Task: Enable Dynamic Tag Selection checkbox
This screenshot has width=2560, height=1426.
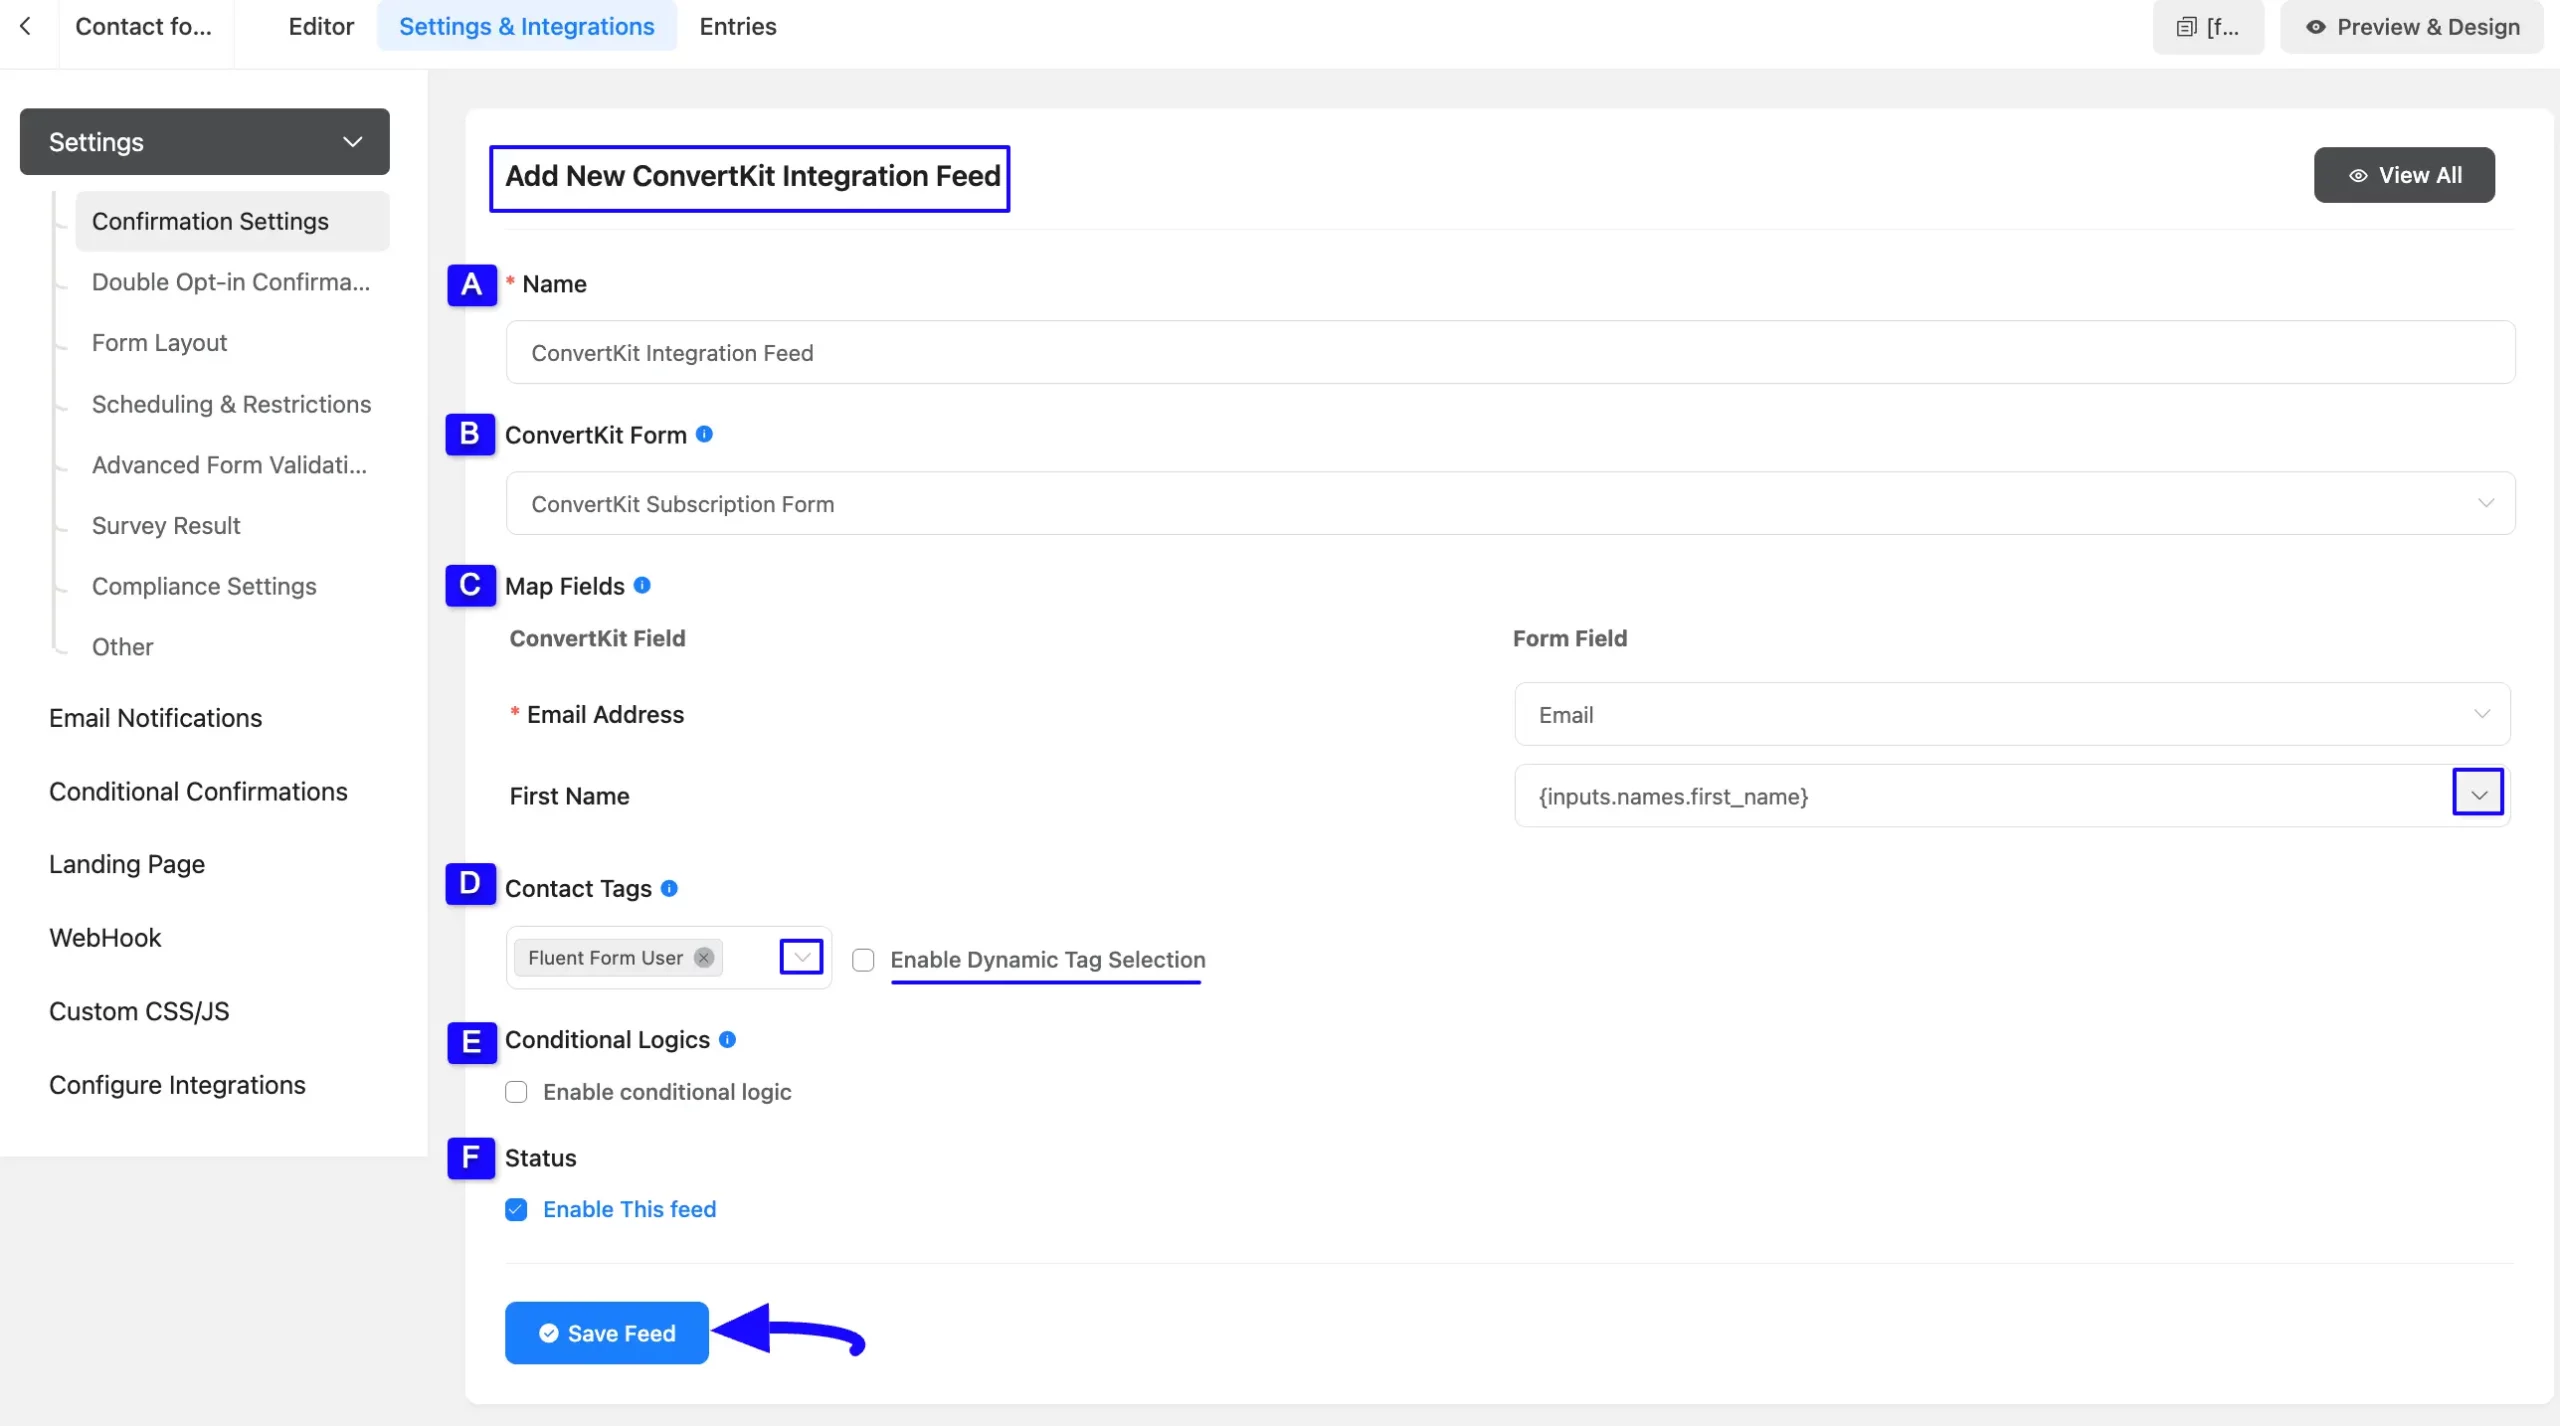Action: coord(863,960)
